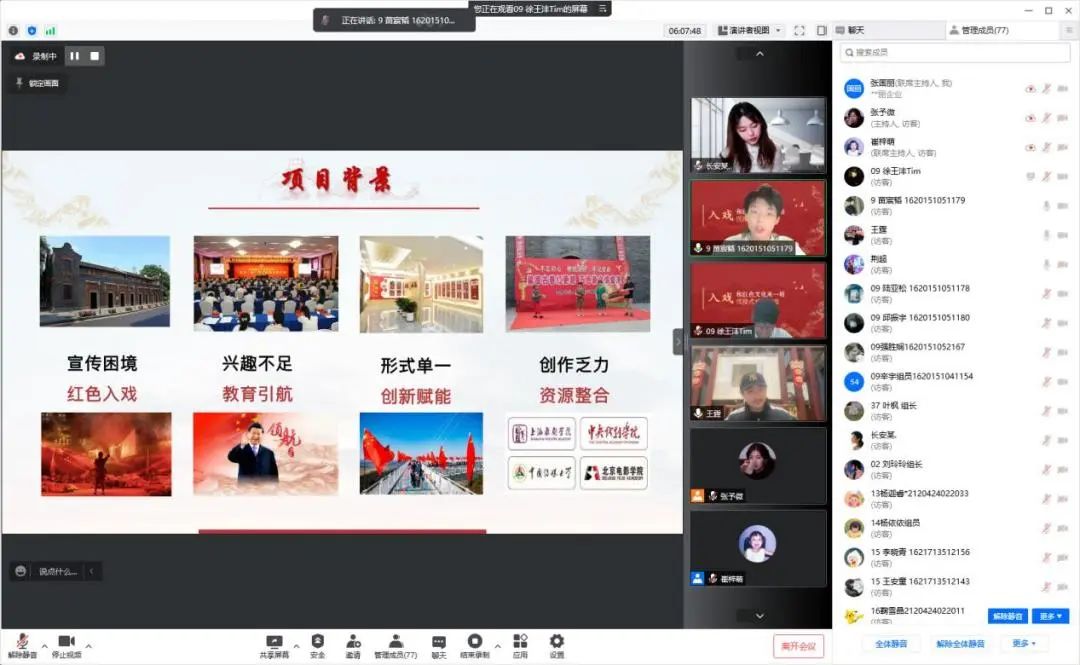Click the 锁定画面 pin icon

click(21, 84)
